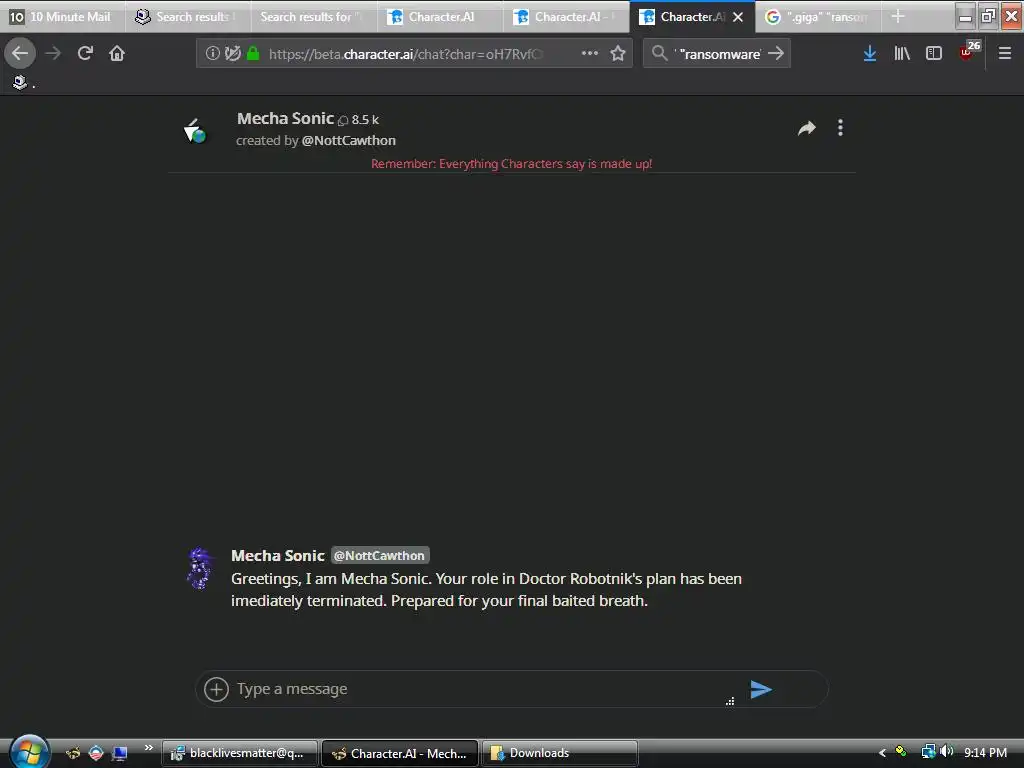Screen dimensions: 1024x768
Task: Click the Remember: Everything Characters say warning
Action: 511,164
